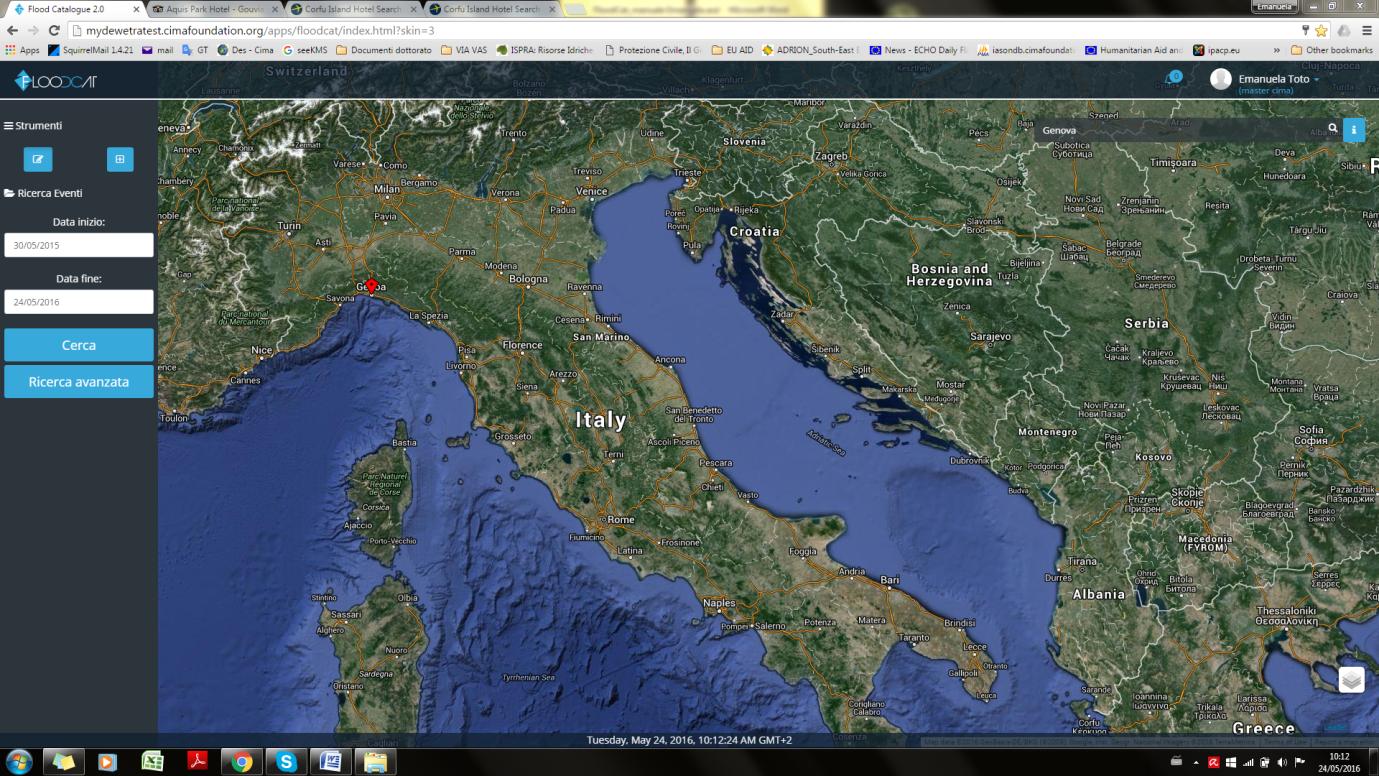Screen dimensions: 1379x776
Task: Open the map layers switcher icon
Action: coord(1352,680)
